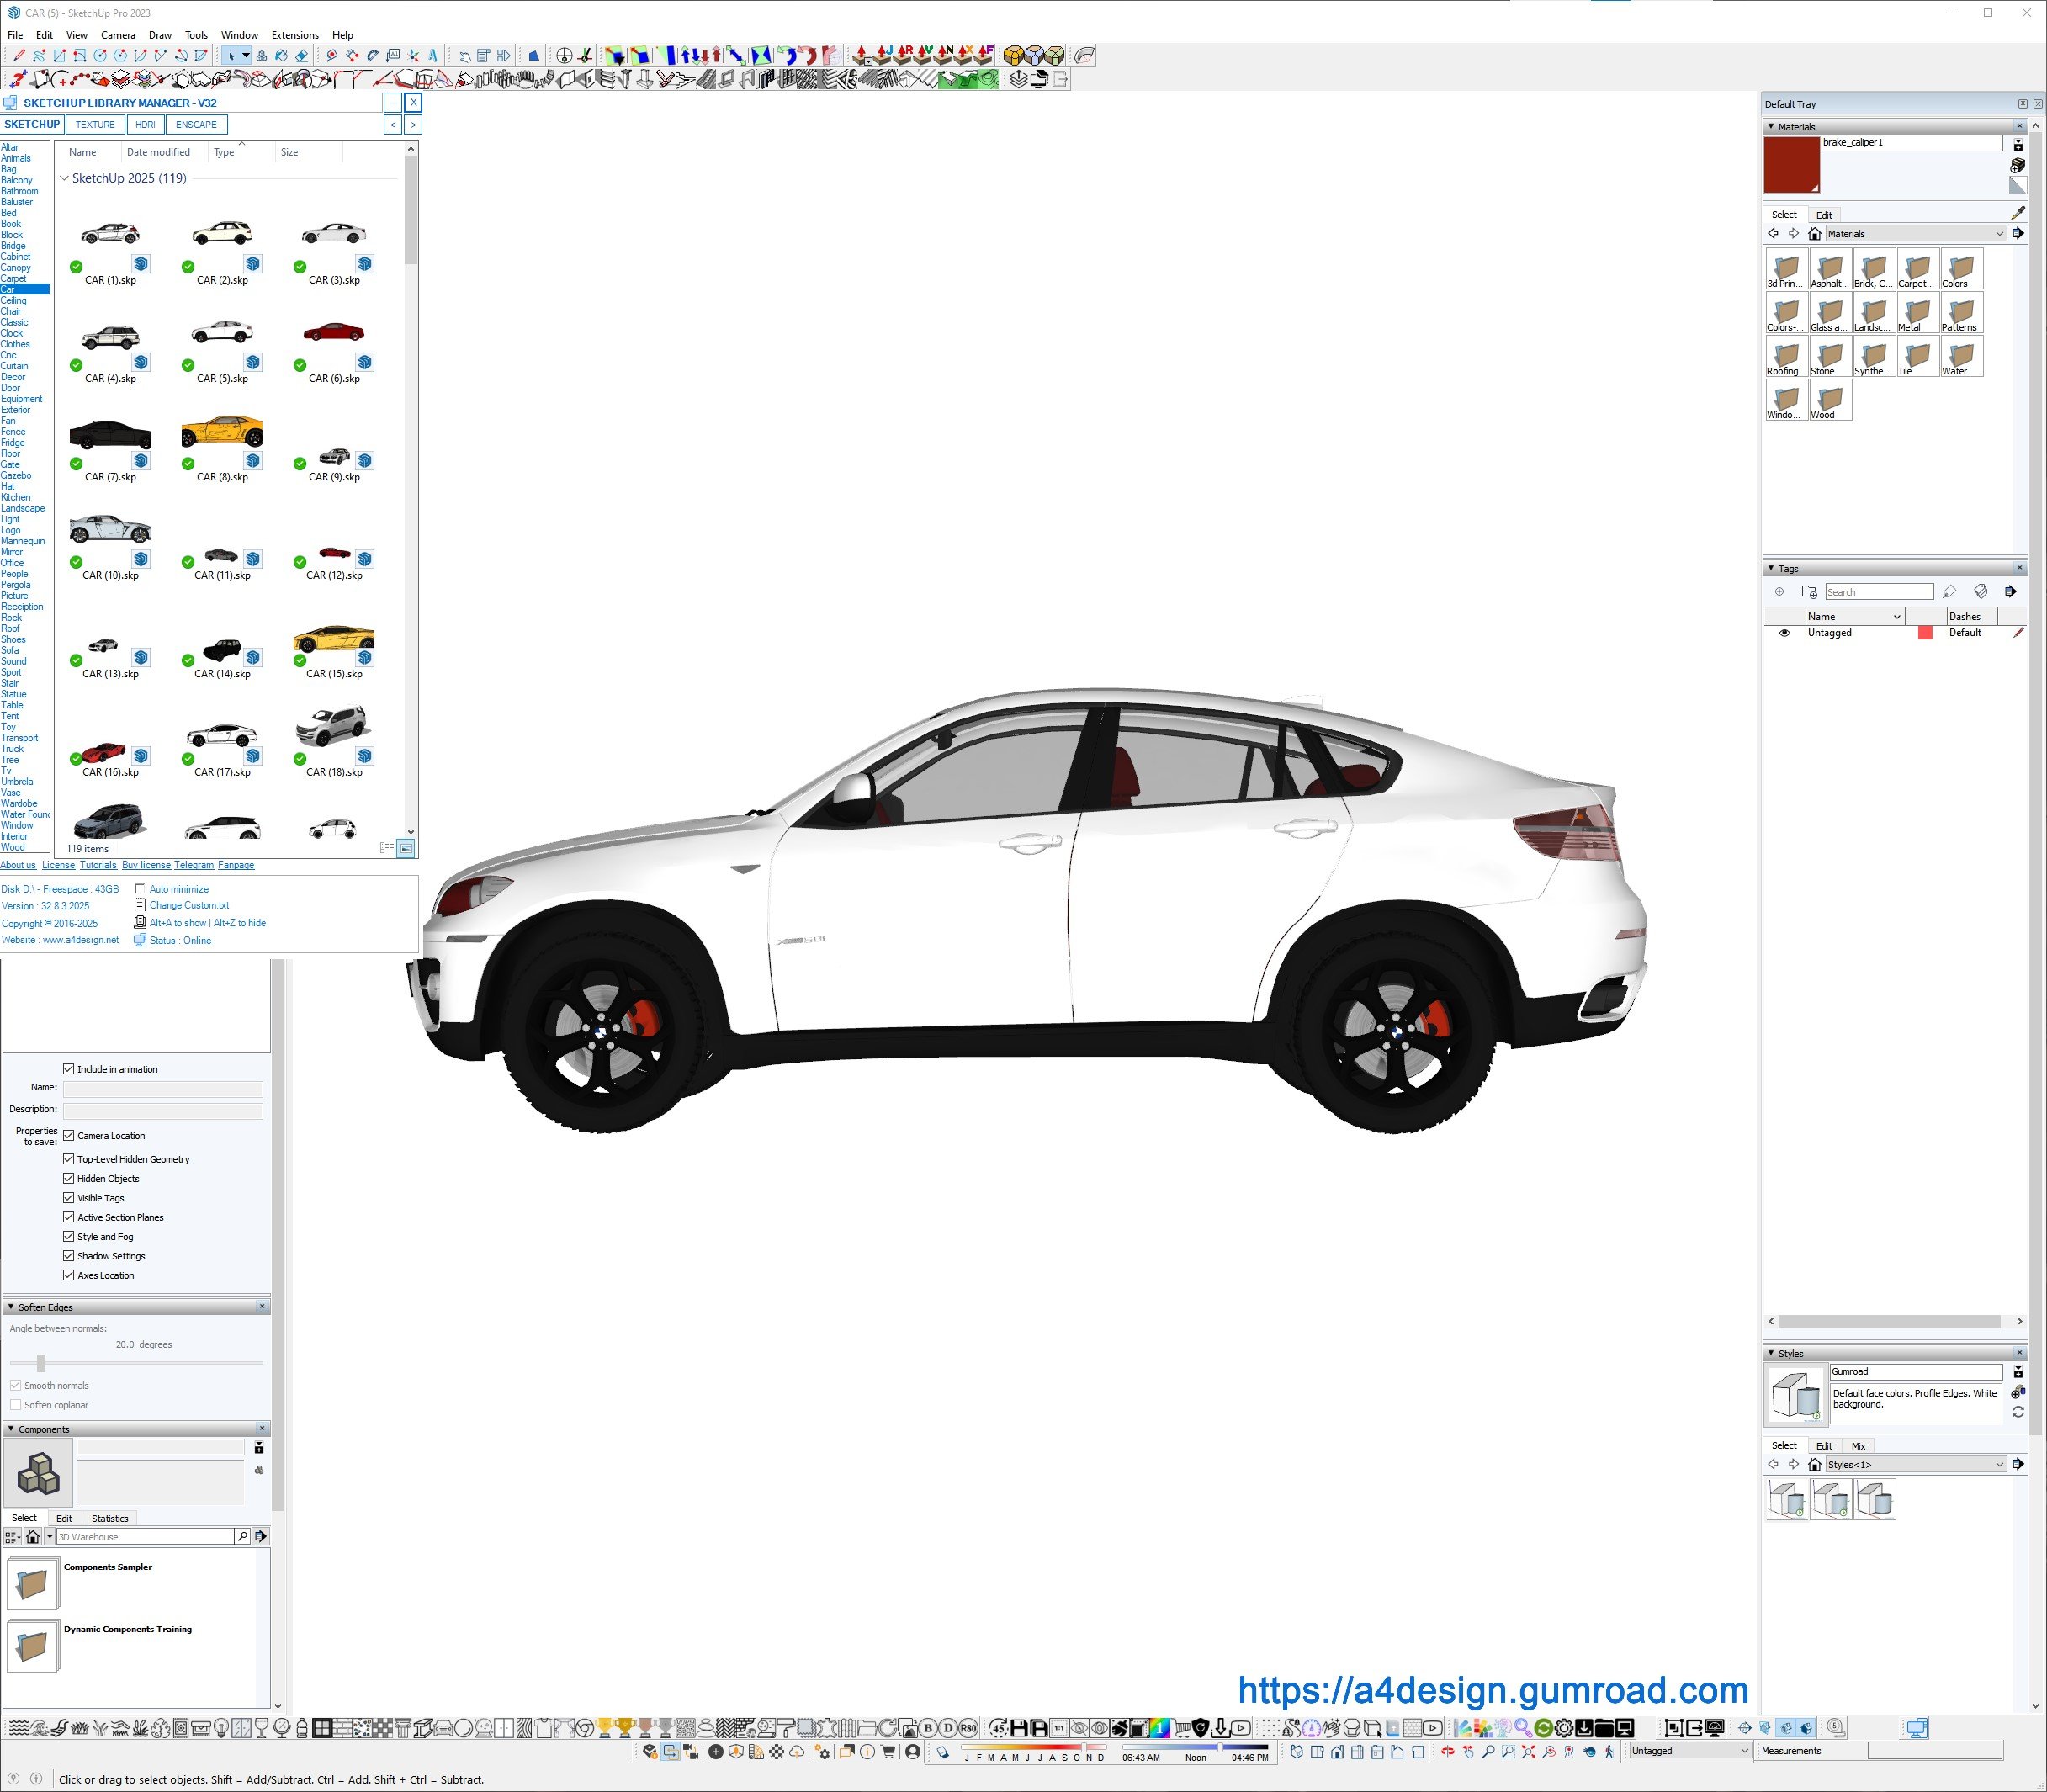Image resolution: width=2047 pixels, height=1792 pixels.
Task: Open the Materials collection dropdown
Action: pos(1999,234)
